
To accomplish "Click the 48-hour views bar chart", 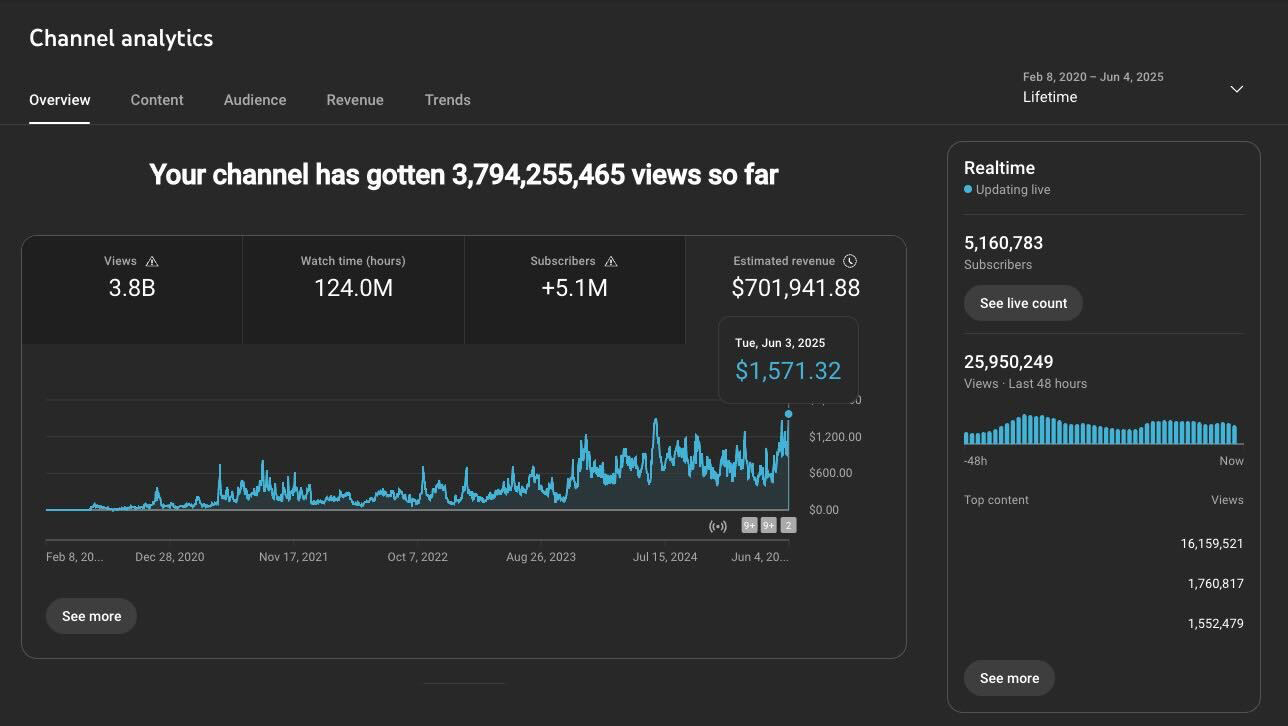I will click(1102, 429).
